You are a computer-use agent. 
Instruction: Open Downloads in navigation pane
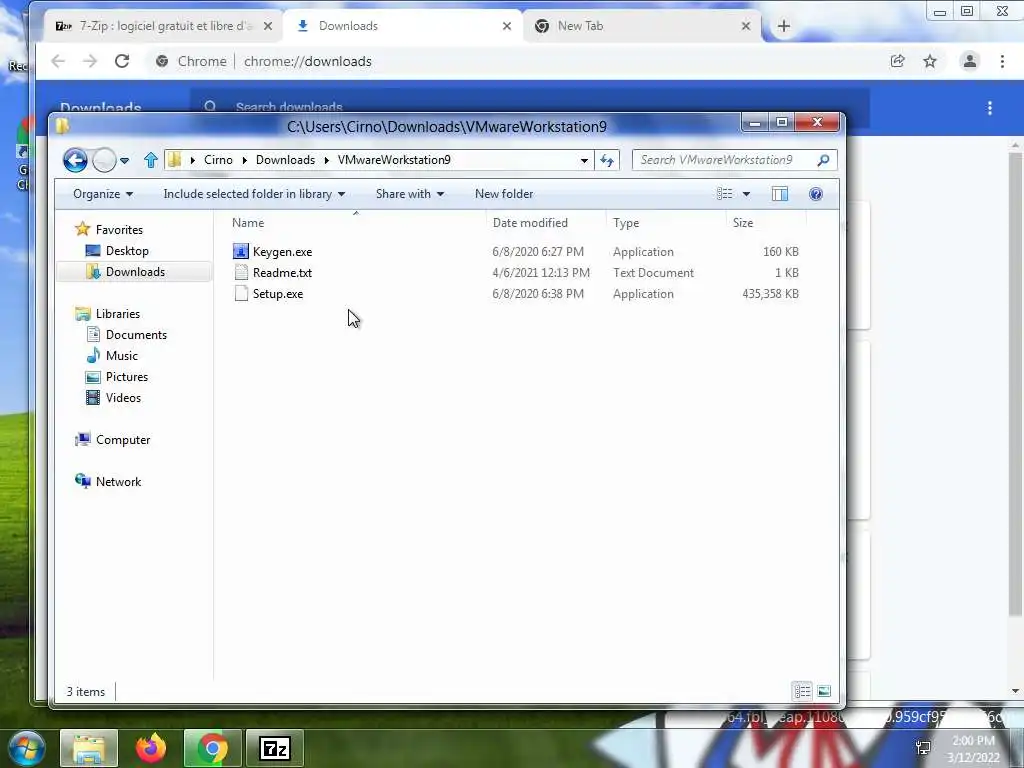point(135,272)
